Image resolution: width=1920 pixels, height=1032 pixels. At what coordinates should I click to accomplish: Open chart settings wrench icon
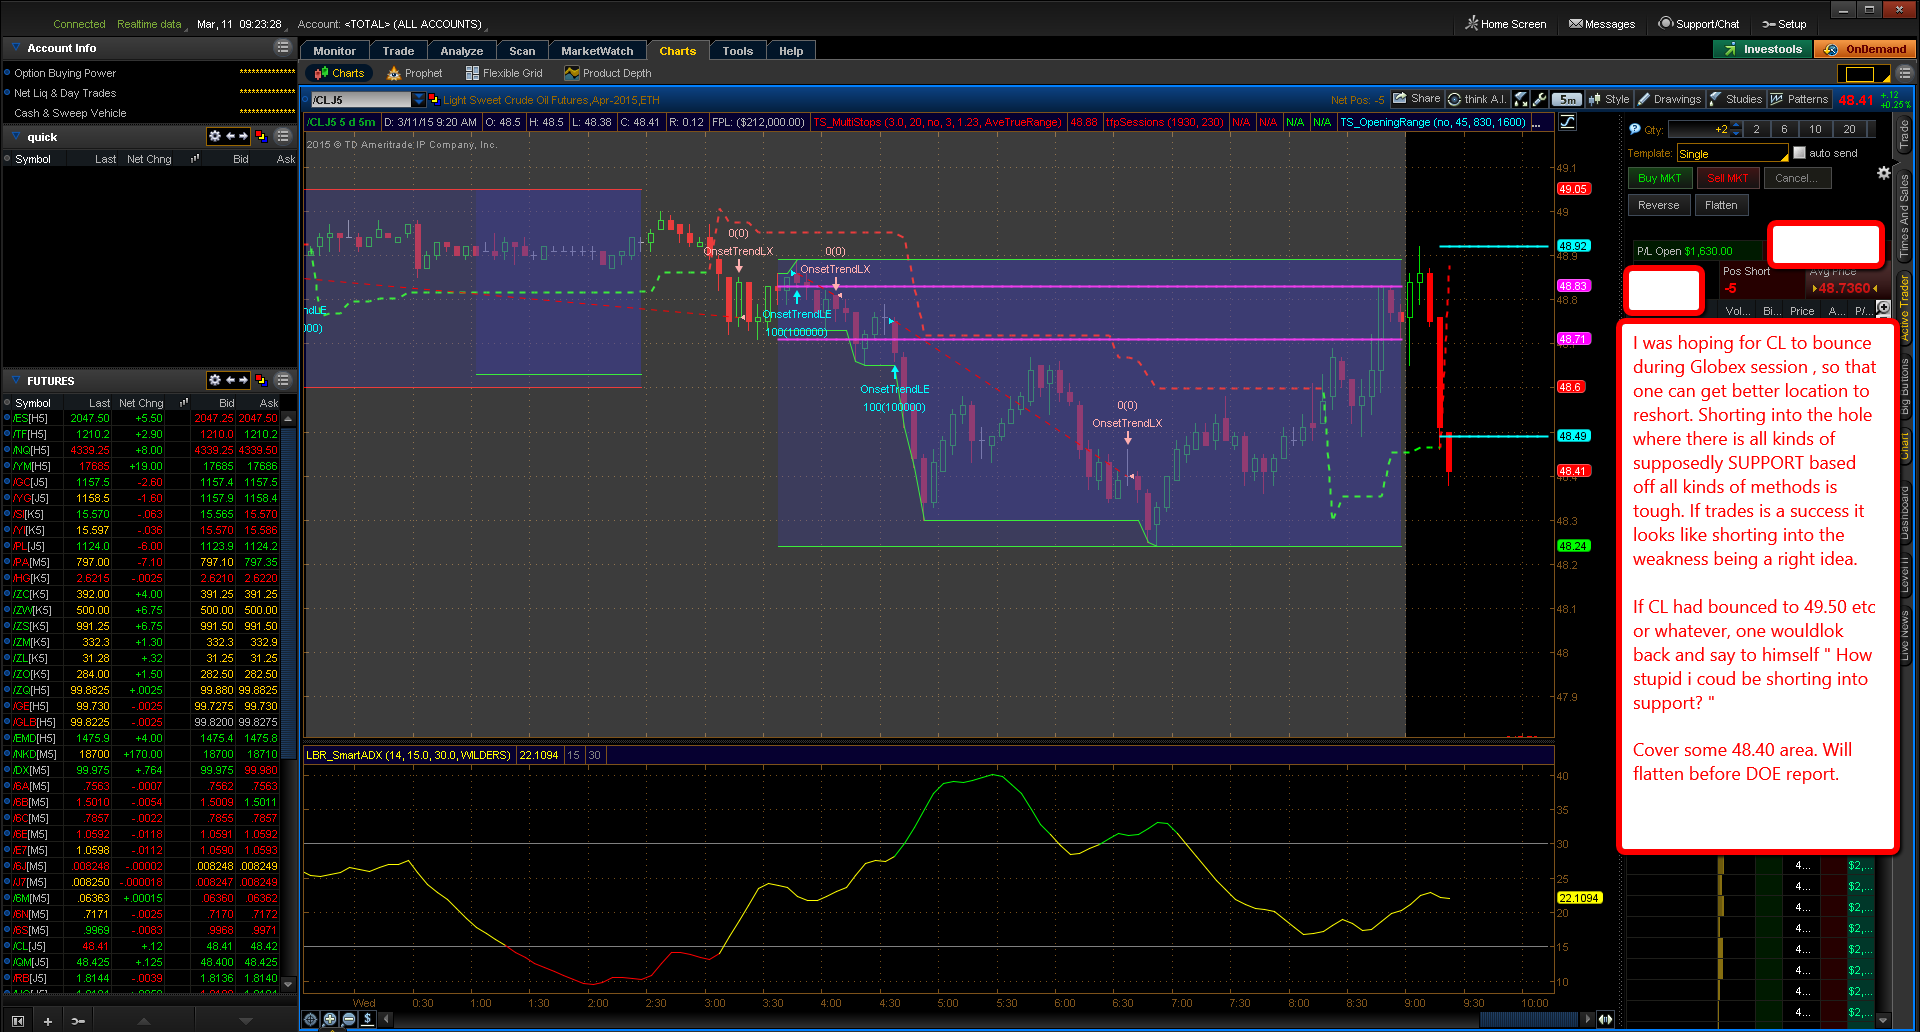(x=1540, y=99)
